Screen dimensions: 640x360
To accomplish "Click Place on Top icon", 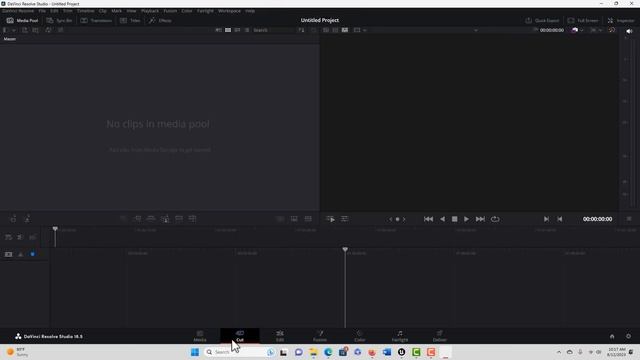I will coord(179,219).
